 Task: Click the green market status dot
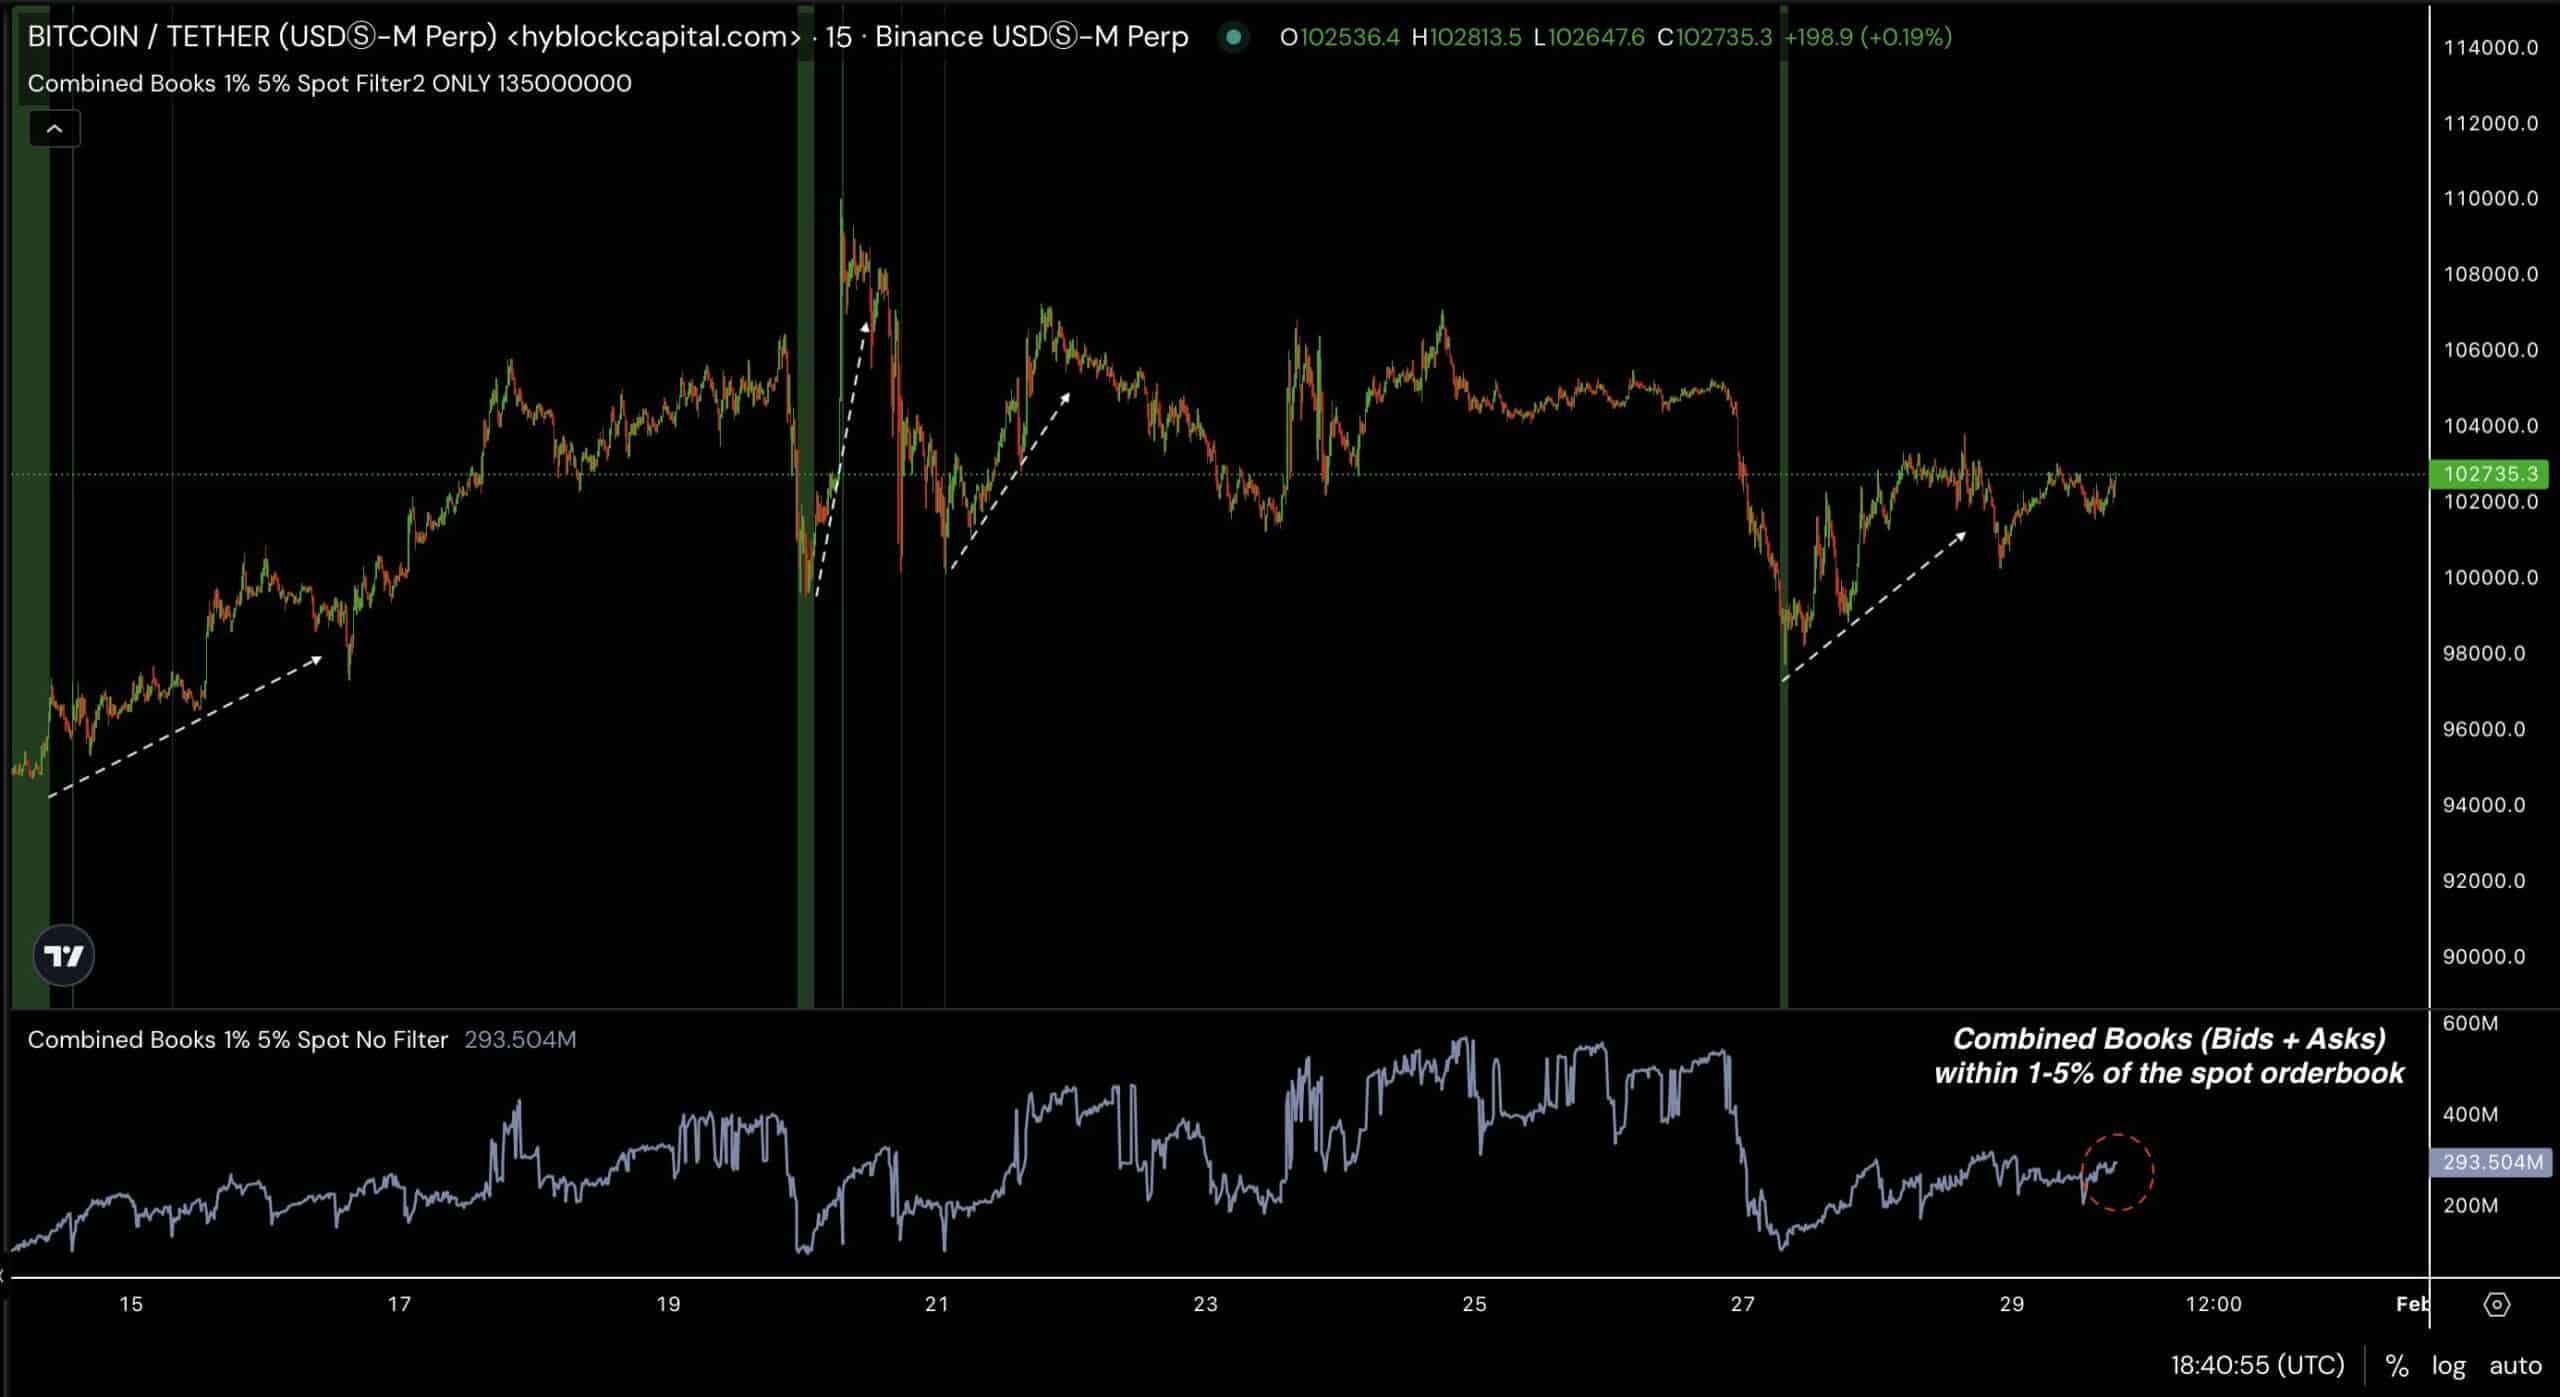click(x=1233, y=38)
